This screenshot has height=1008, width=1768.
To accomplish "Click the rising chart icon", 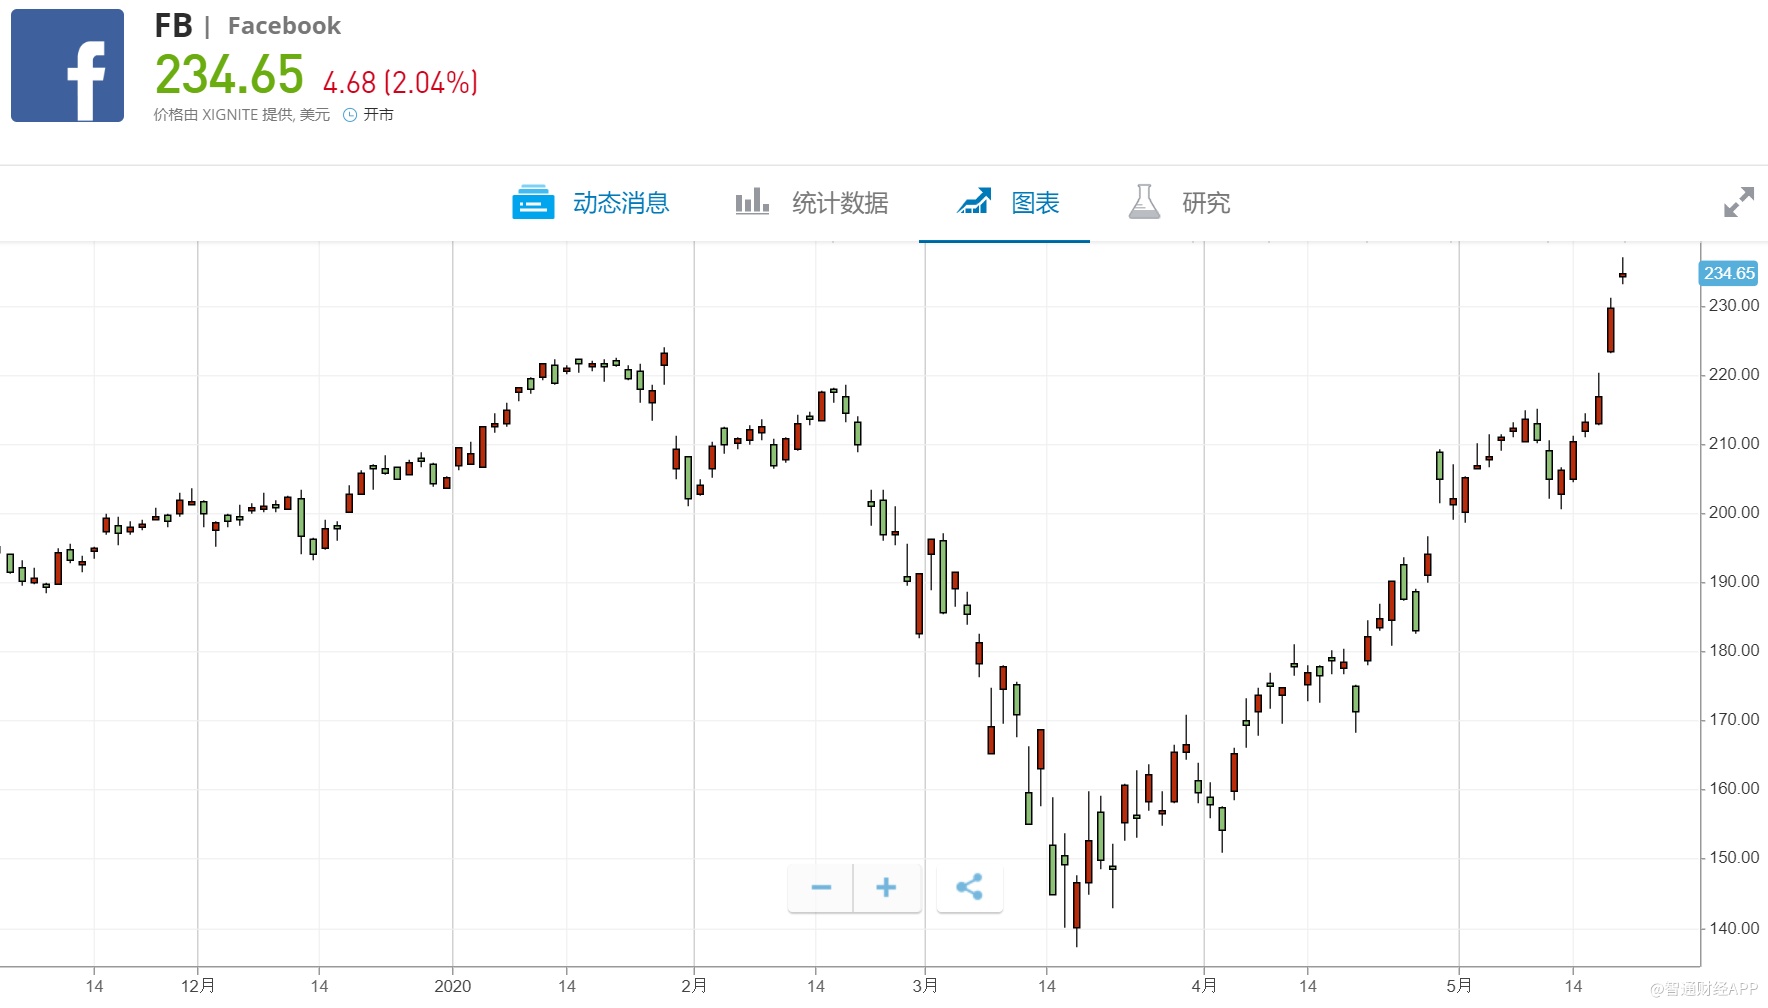I will click(x=974, y=202).
